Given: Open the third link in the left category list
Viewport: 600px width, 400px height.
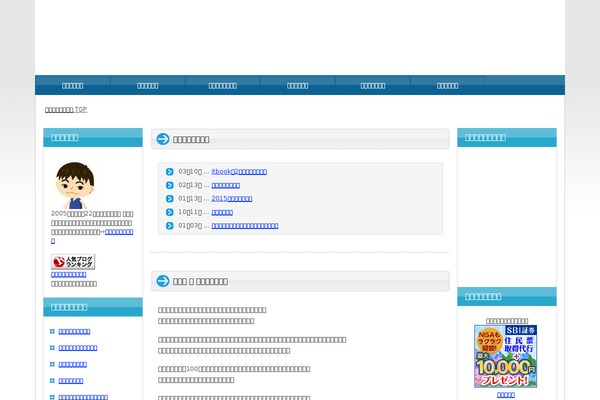Looking at the screenshot, I should pos(72,365).
